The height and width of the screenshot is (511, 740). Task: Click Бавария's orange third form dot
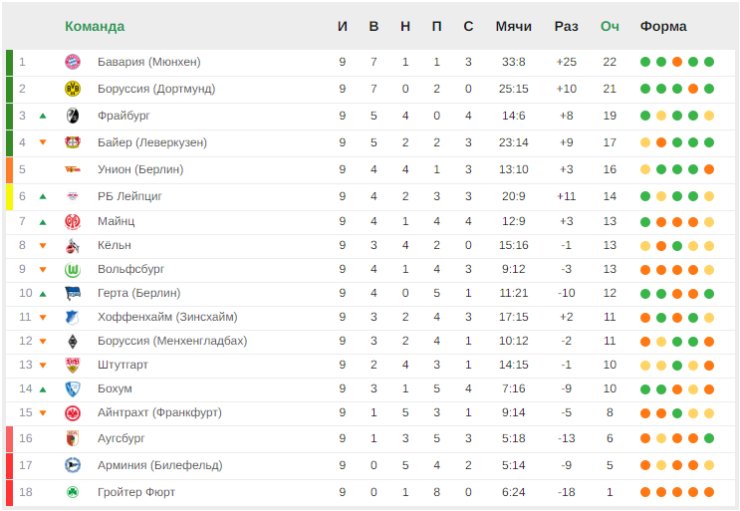pyautogui.click(x=677, y=62)
